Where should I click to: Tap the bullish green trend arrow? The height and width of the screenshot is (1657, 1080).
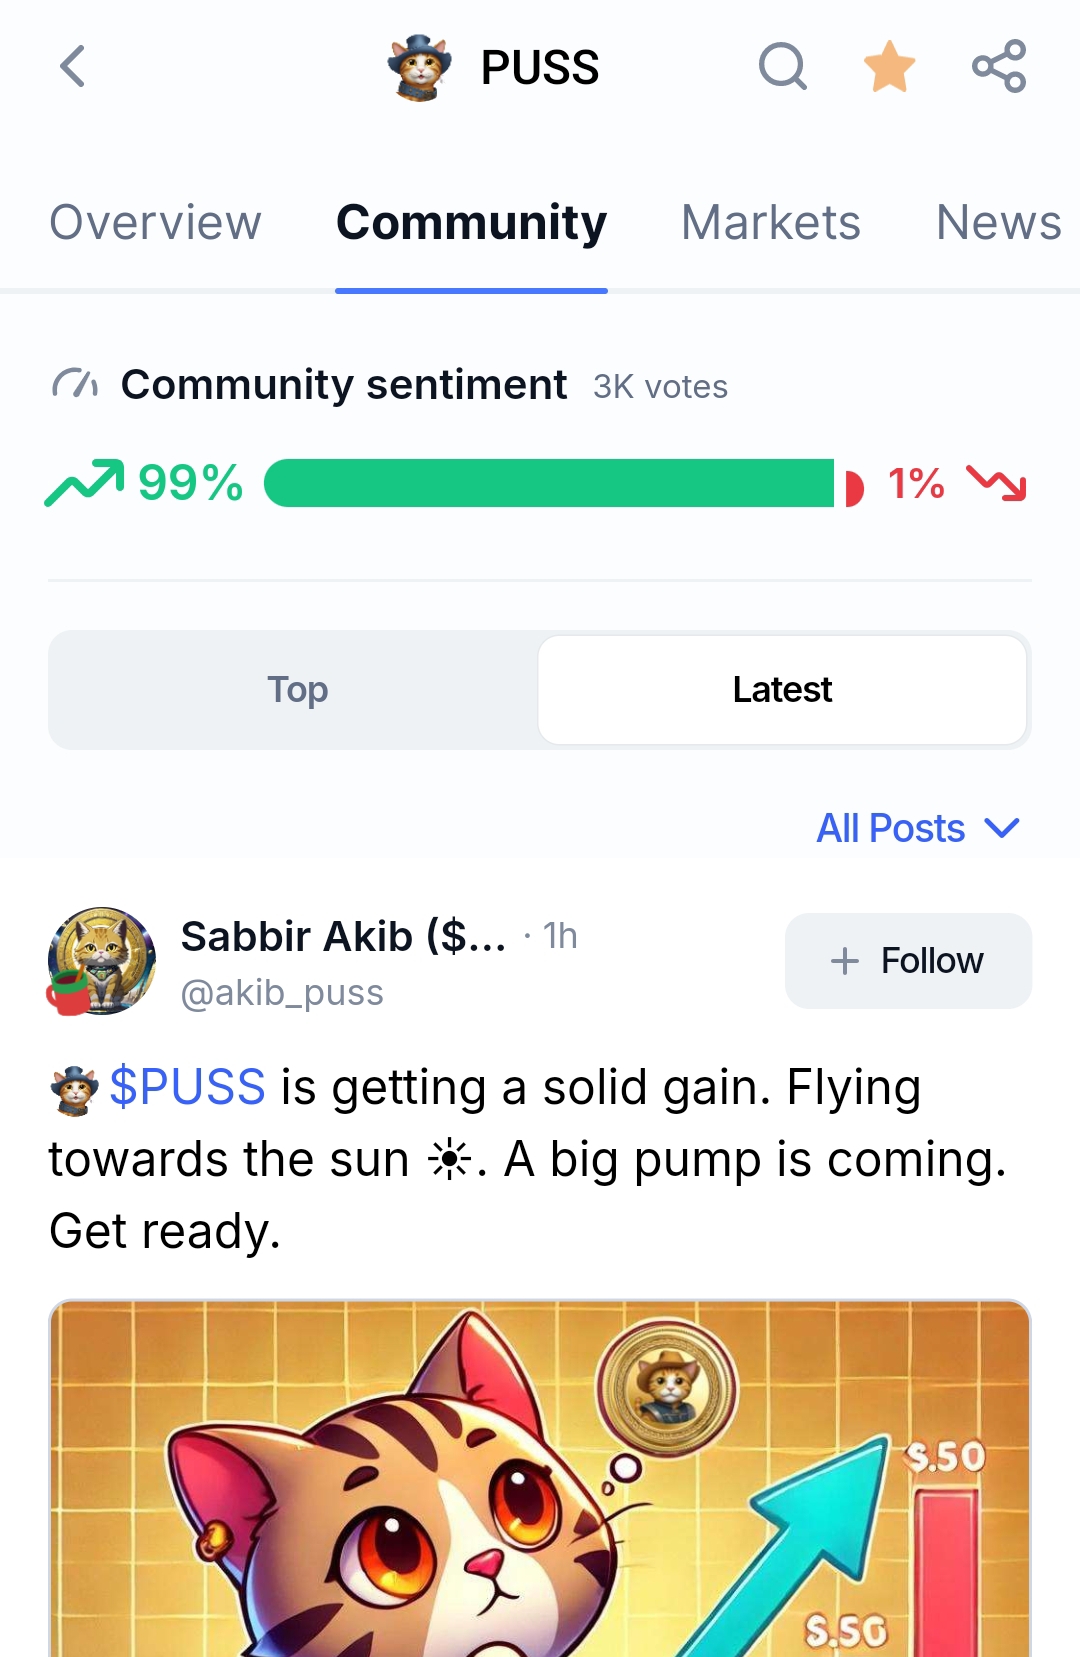click(84, 483)
